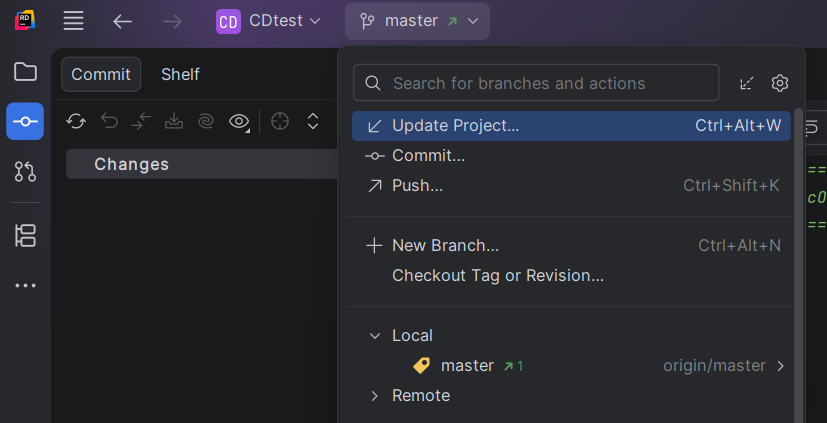
Task: Choose Commit... from the branch popup
Action: click(x=571, y=156)
